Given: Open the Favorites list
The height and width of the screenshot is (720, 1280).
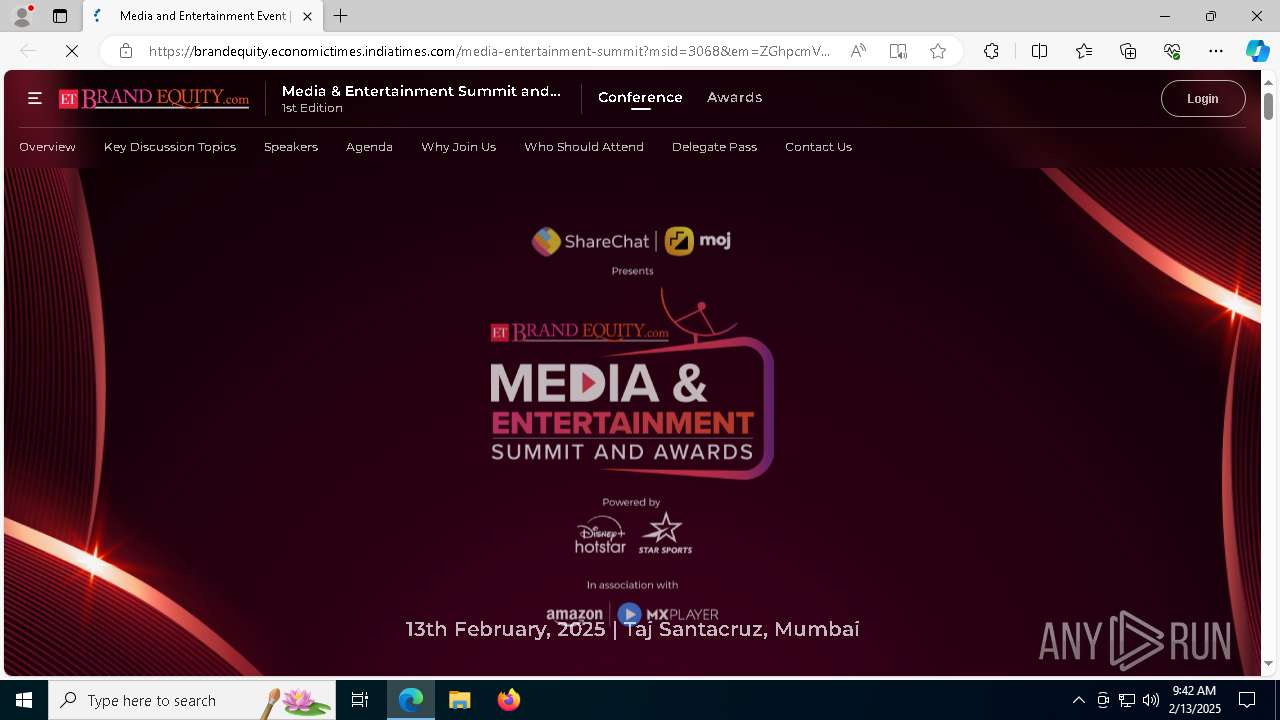Looking at the screenshot, I should [x=1084, y=51].
